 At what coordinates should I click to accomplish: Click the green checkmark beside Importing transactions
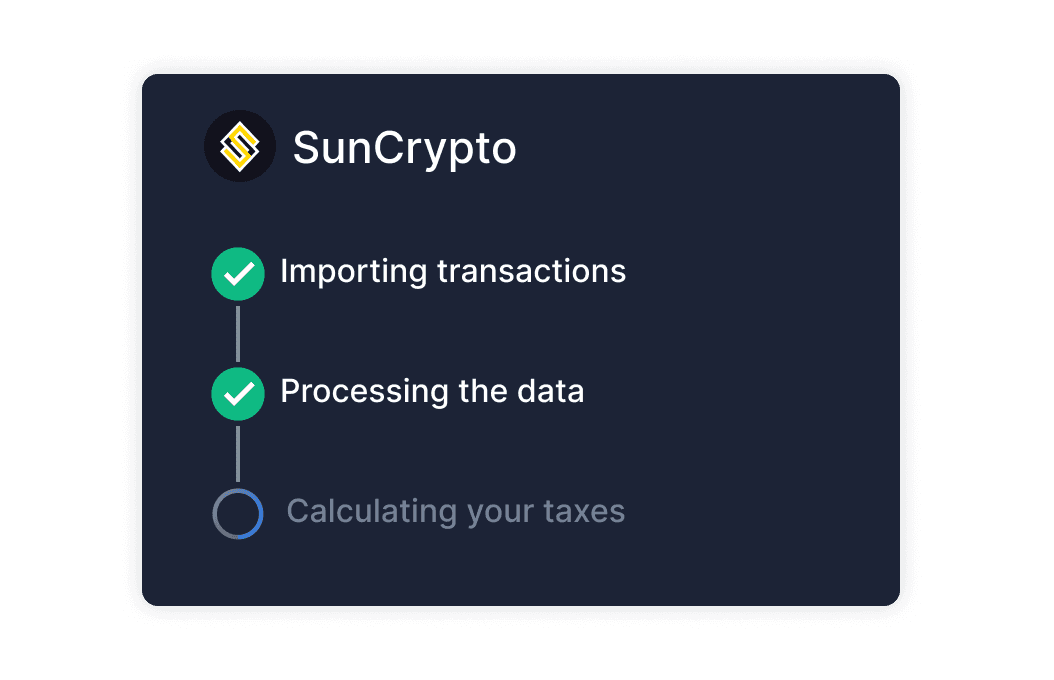(x=238, y=273)
